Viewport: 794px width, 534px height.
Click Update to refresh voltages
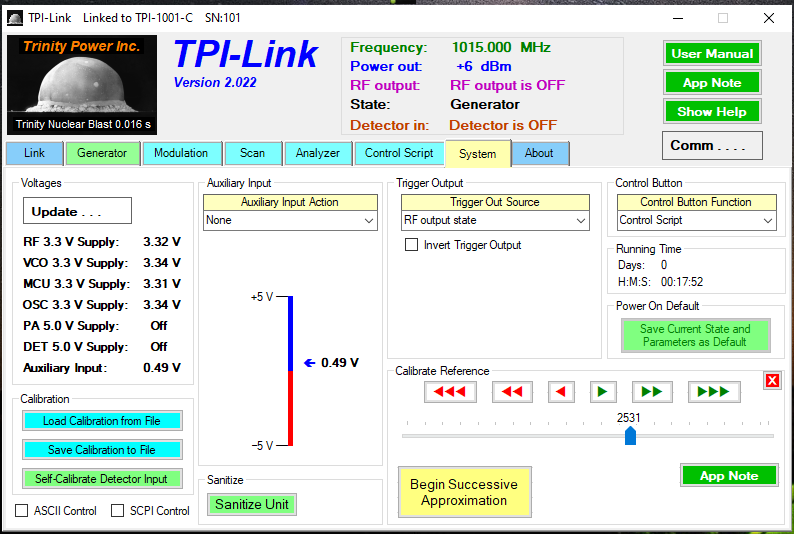77,211
